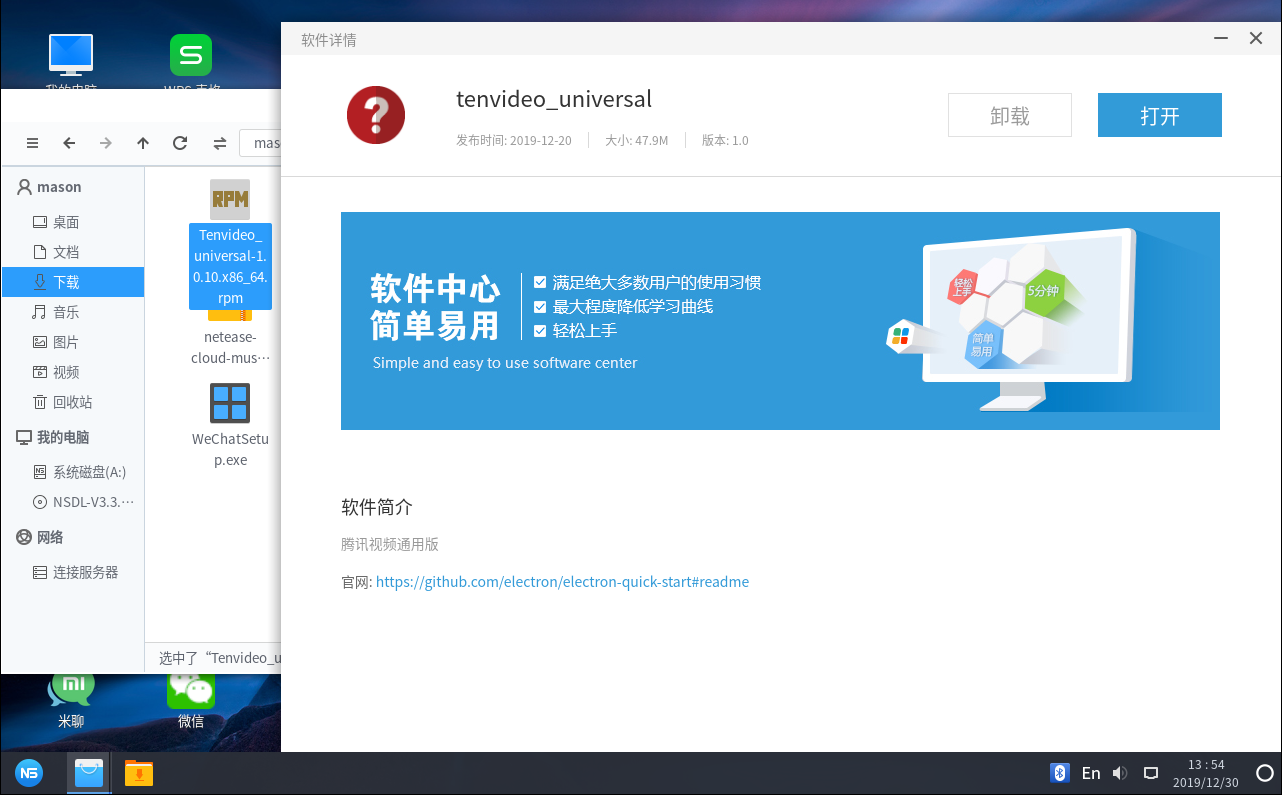Open the 图片 folder in sidebar
The width and height of the screenshot is (1282, 795).
(72, 342)
